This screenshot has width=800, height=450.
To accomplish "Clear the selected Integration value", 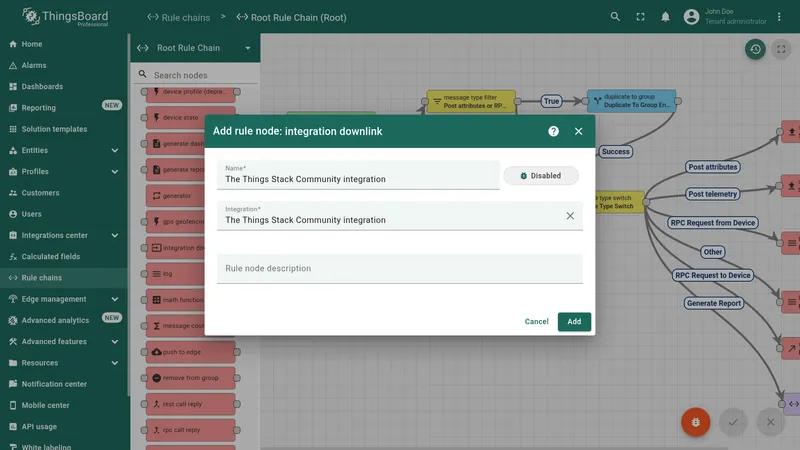I will point(570,216).
